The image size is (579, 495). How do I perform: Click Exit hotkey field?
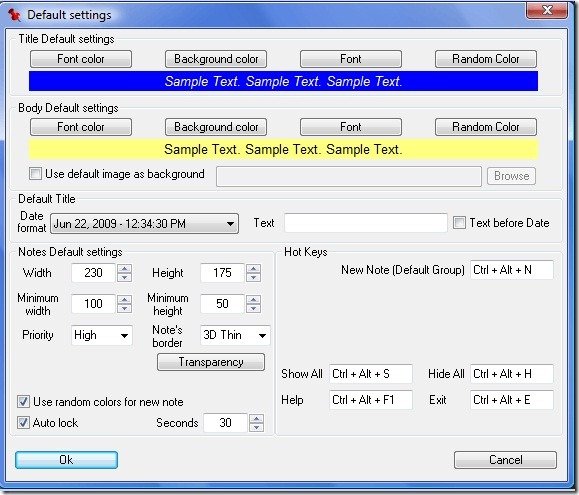click(512, 400)
